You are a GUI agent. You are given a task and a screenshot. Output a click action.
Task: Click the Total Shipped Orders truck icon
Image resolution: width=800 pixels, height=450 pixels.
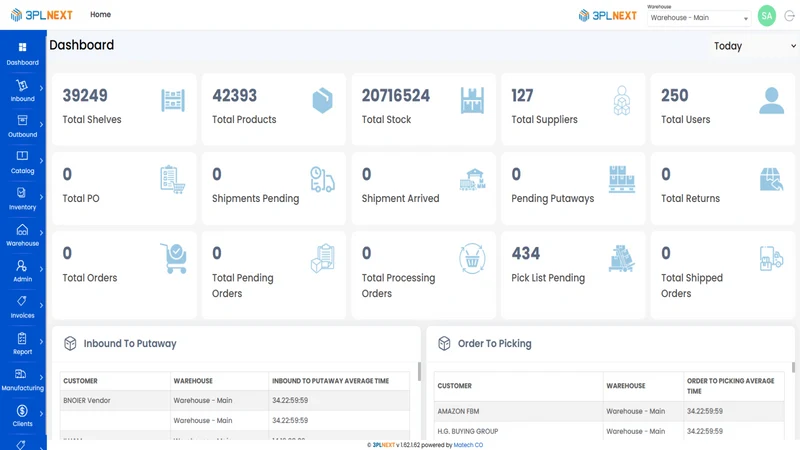771,258
